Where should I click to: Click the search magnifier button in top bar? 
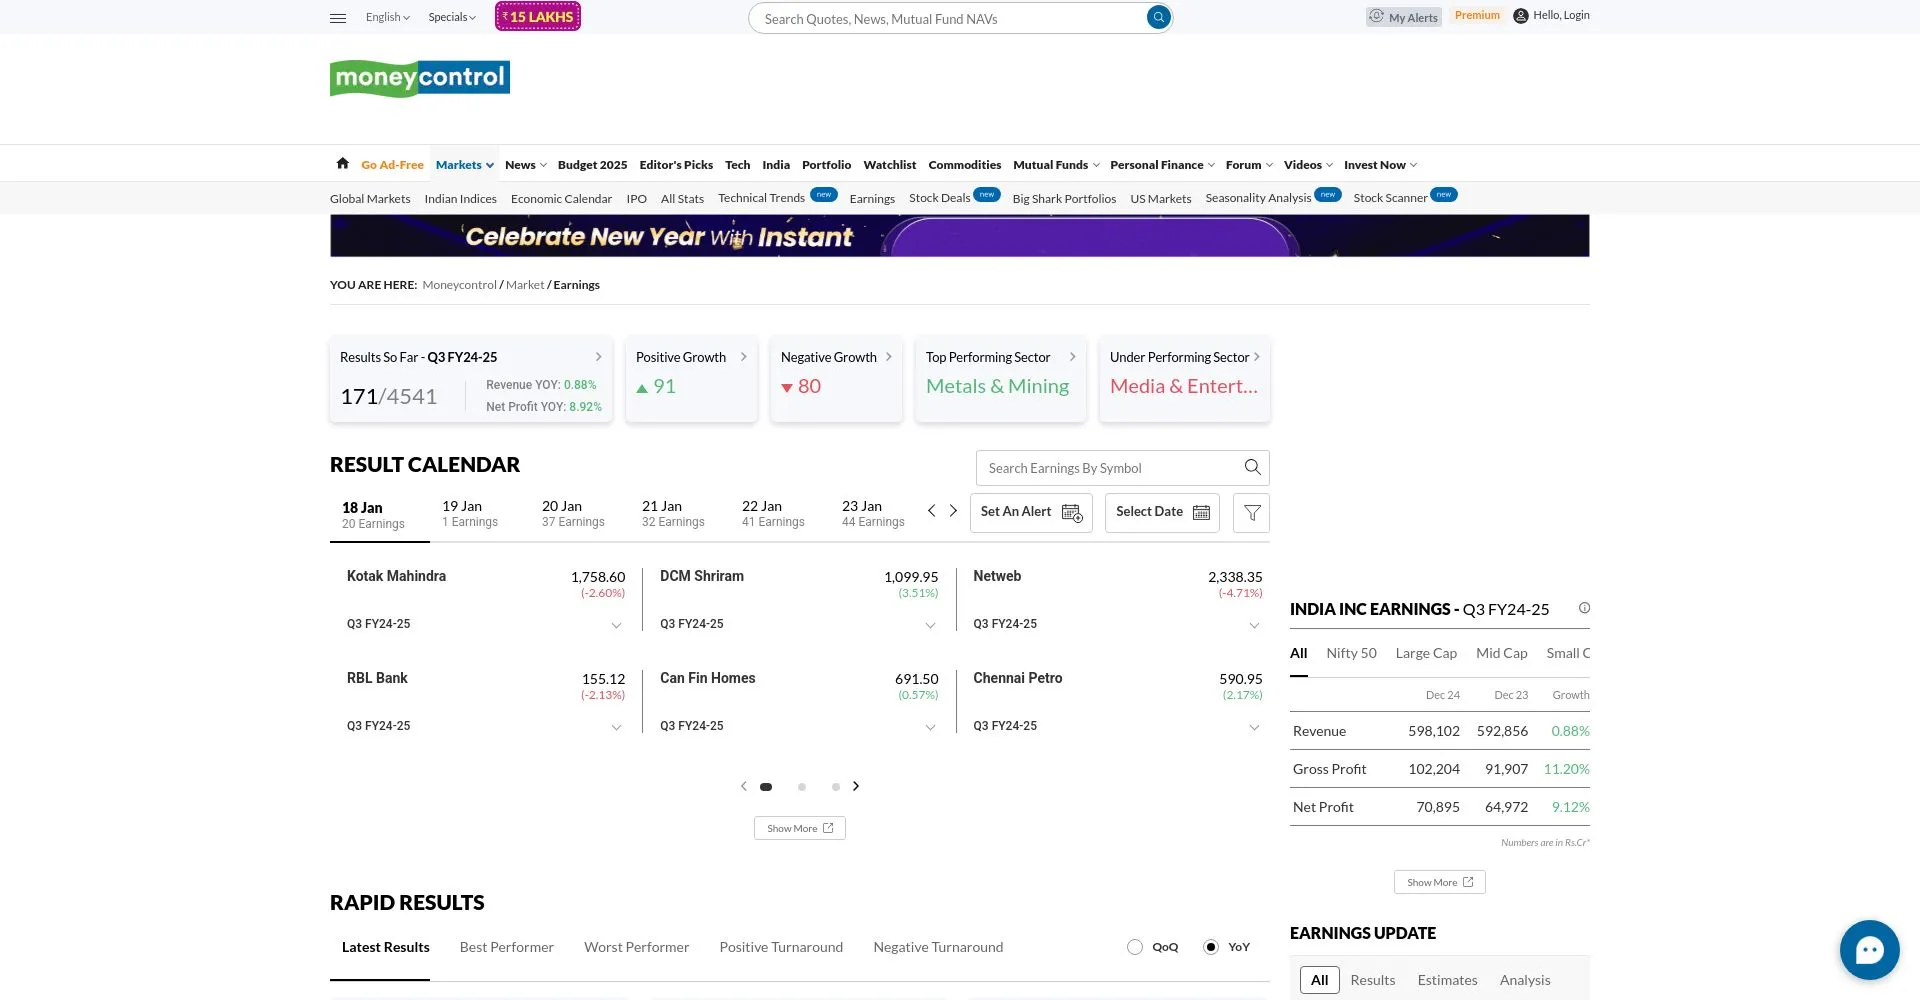pyautogui.click(x=1158, y=17)
